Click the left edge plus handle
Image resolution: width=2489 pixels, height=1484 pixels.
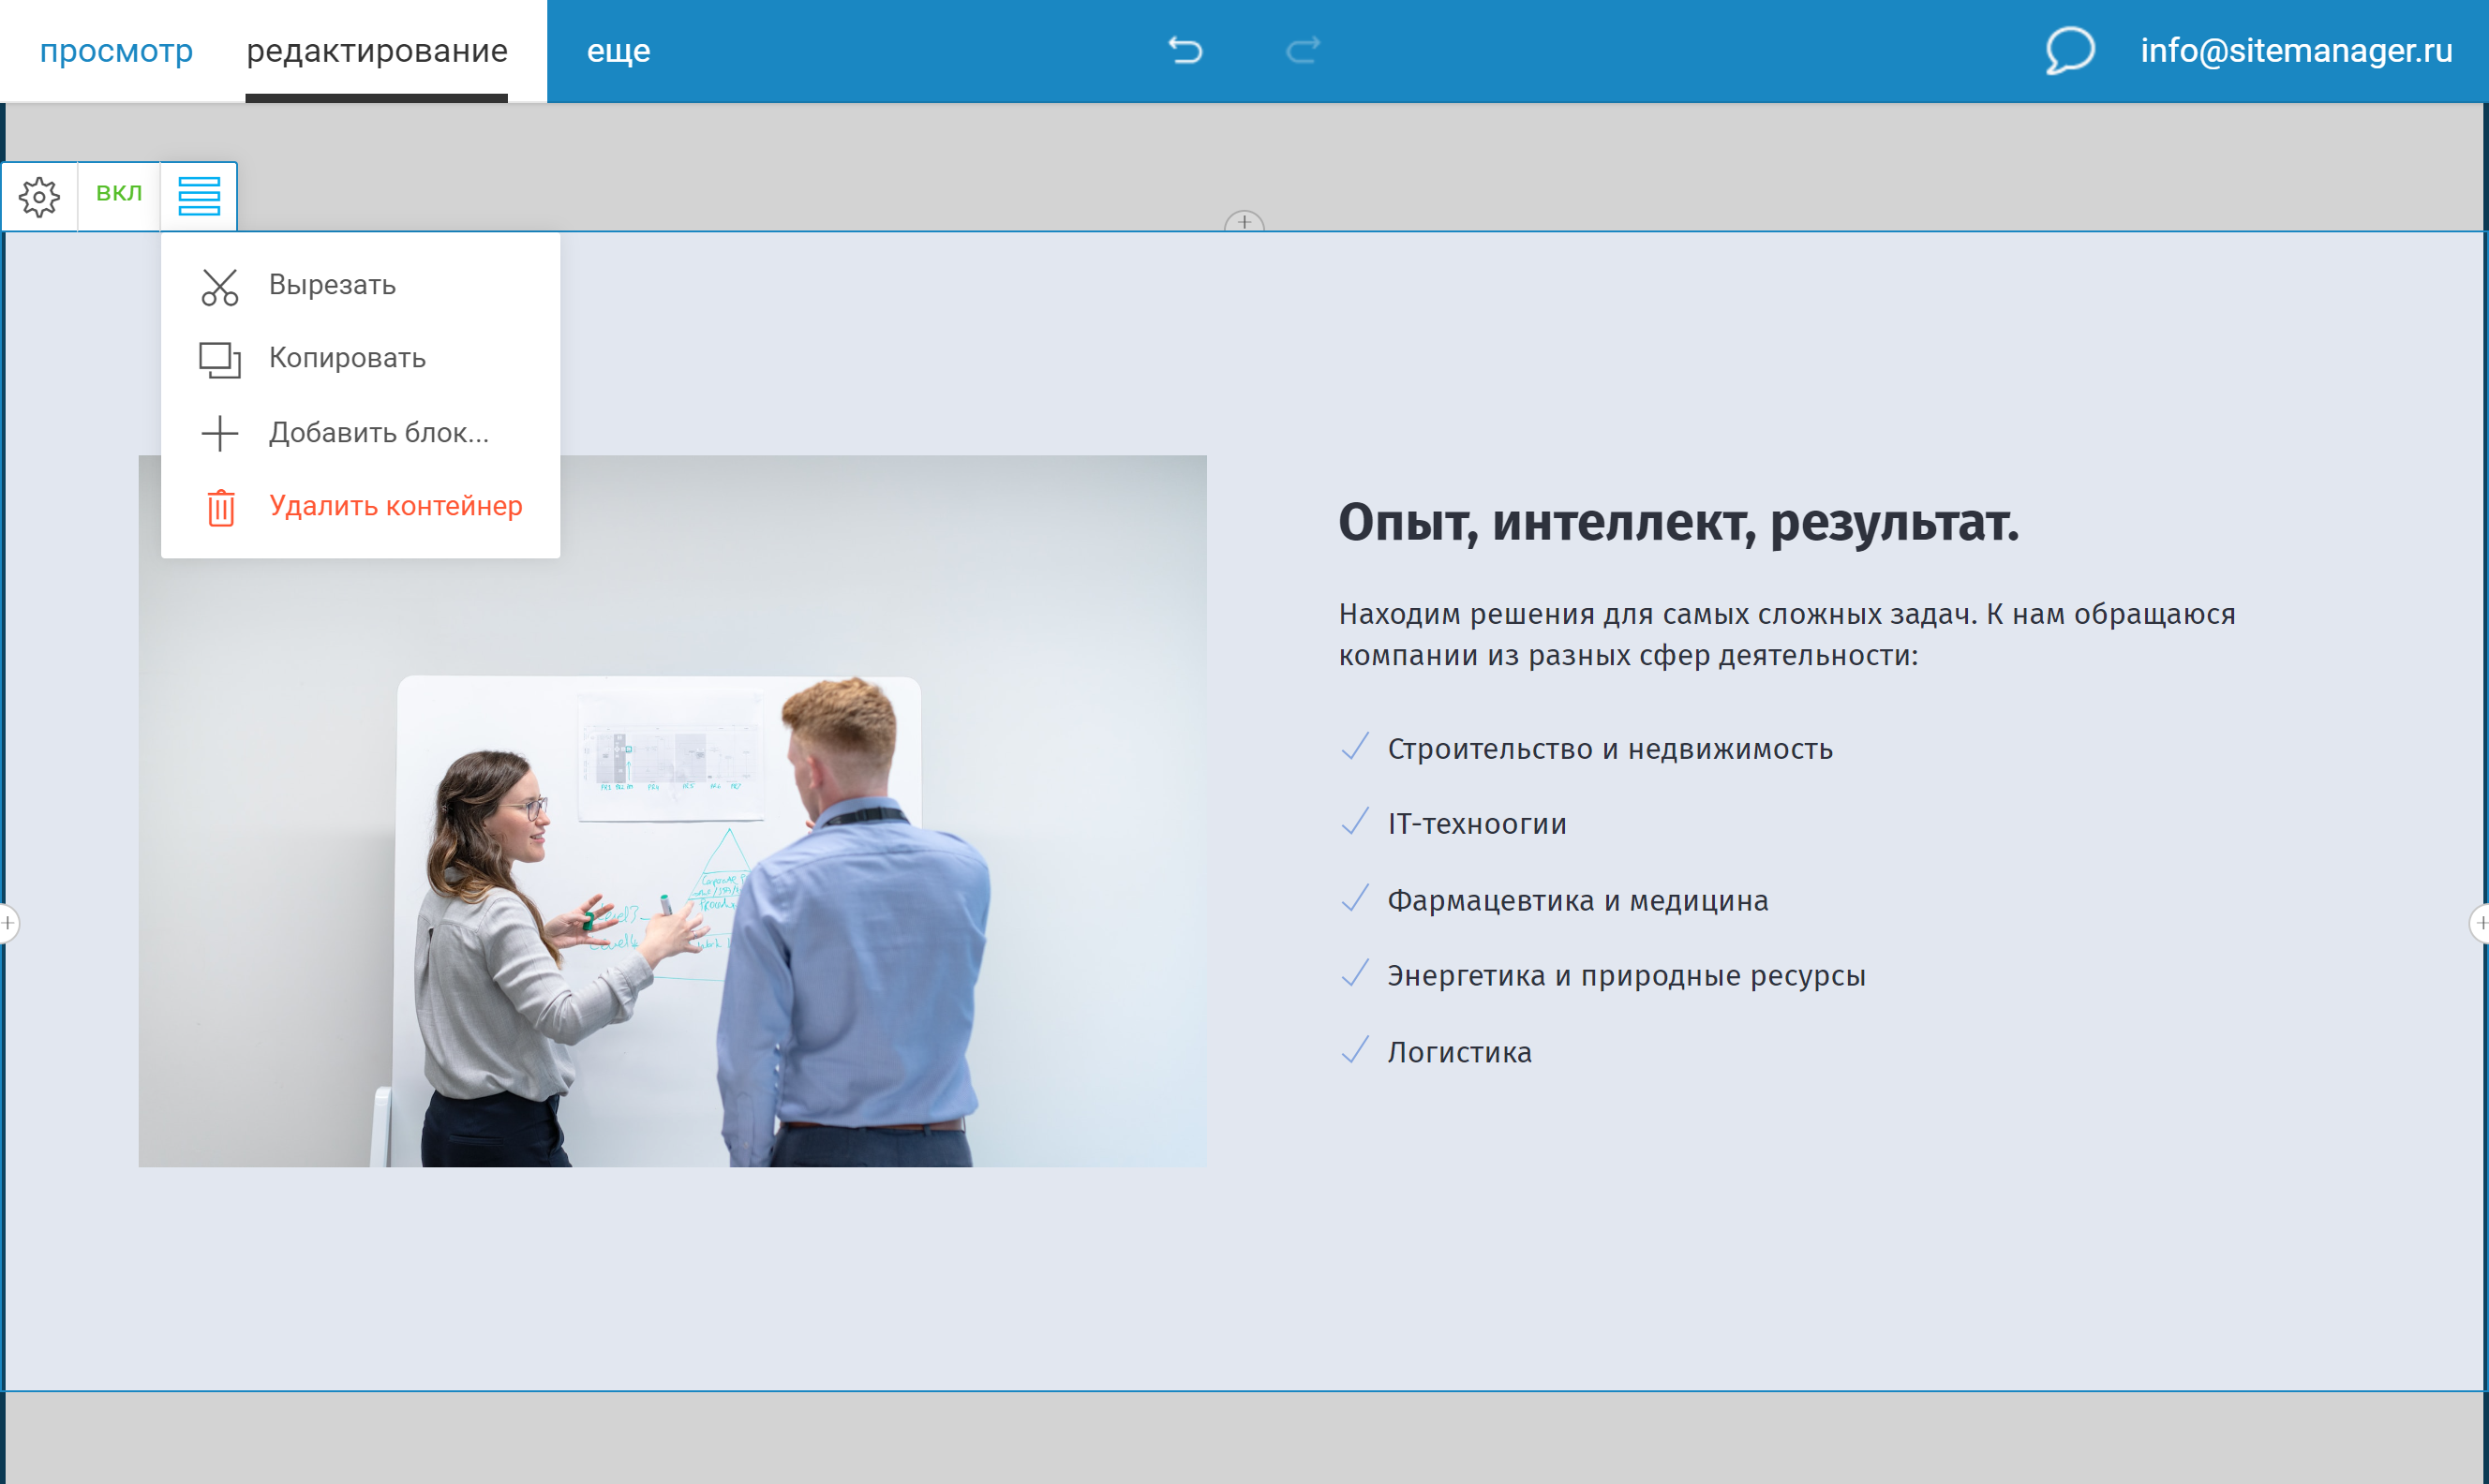coord(8,924)
